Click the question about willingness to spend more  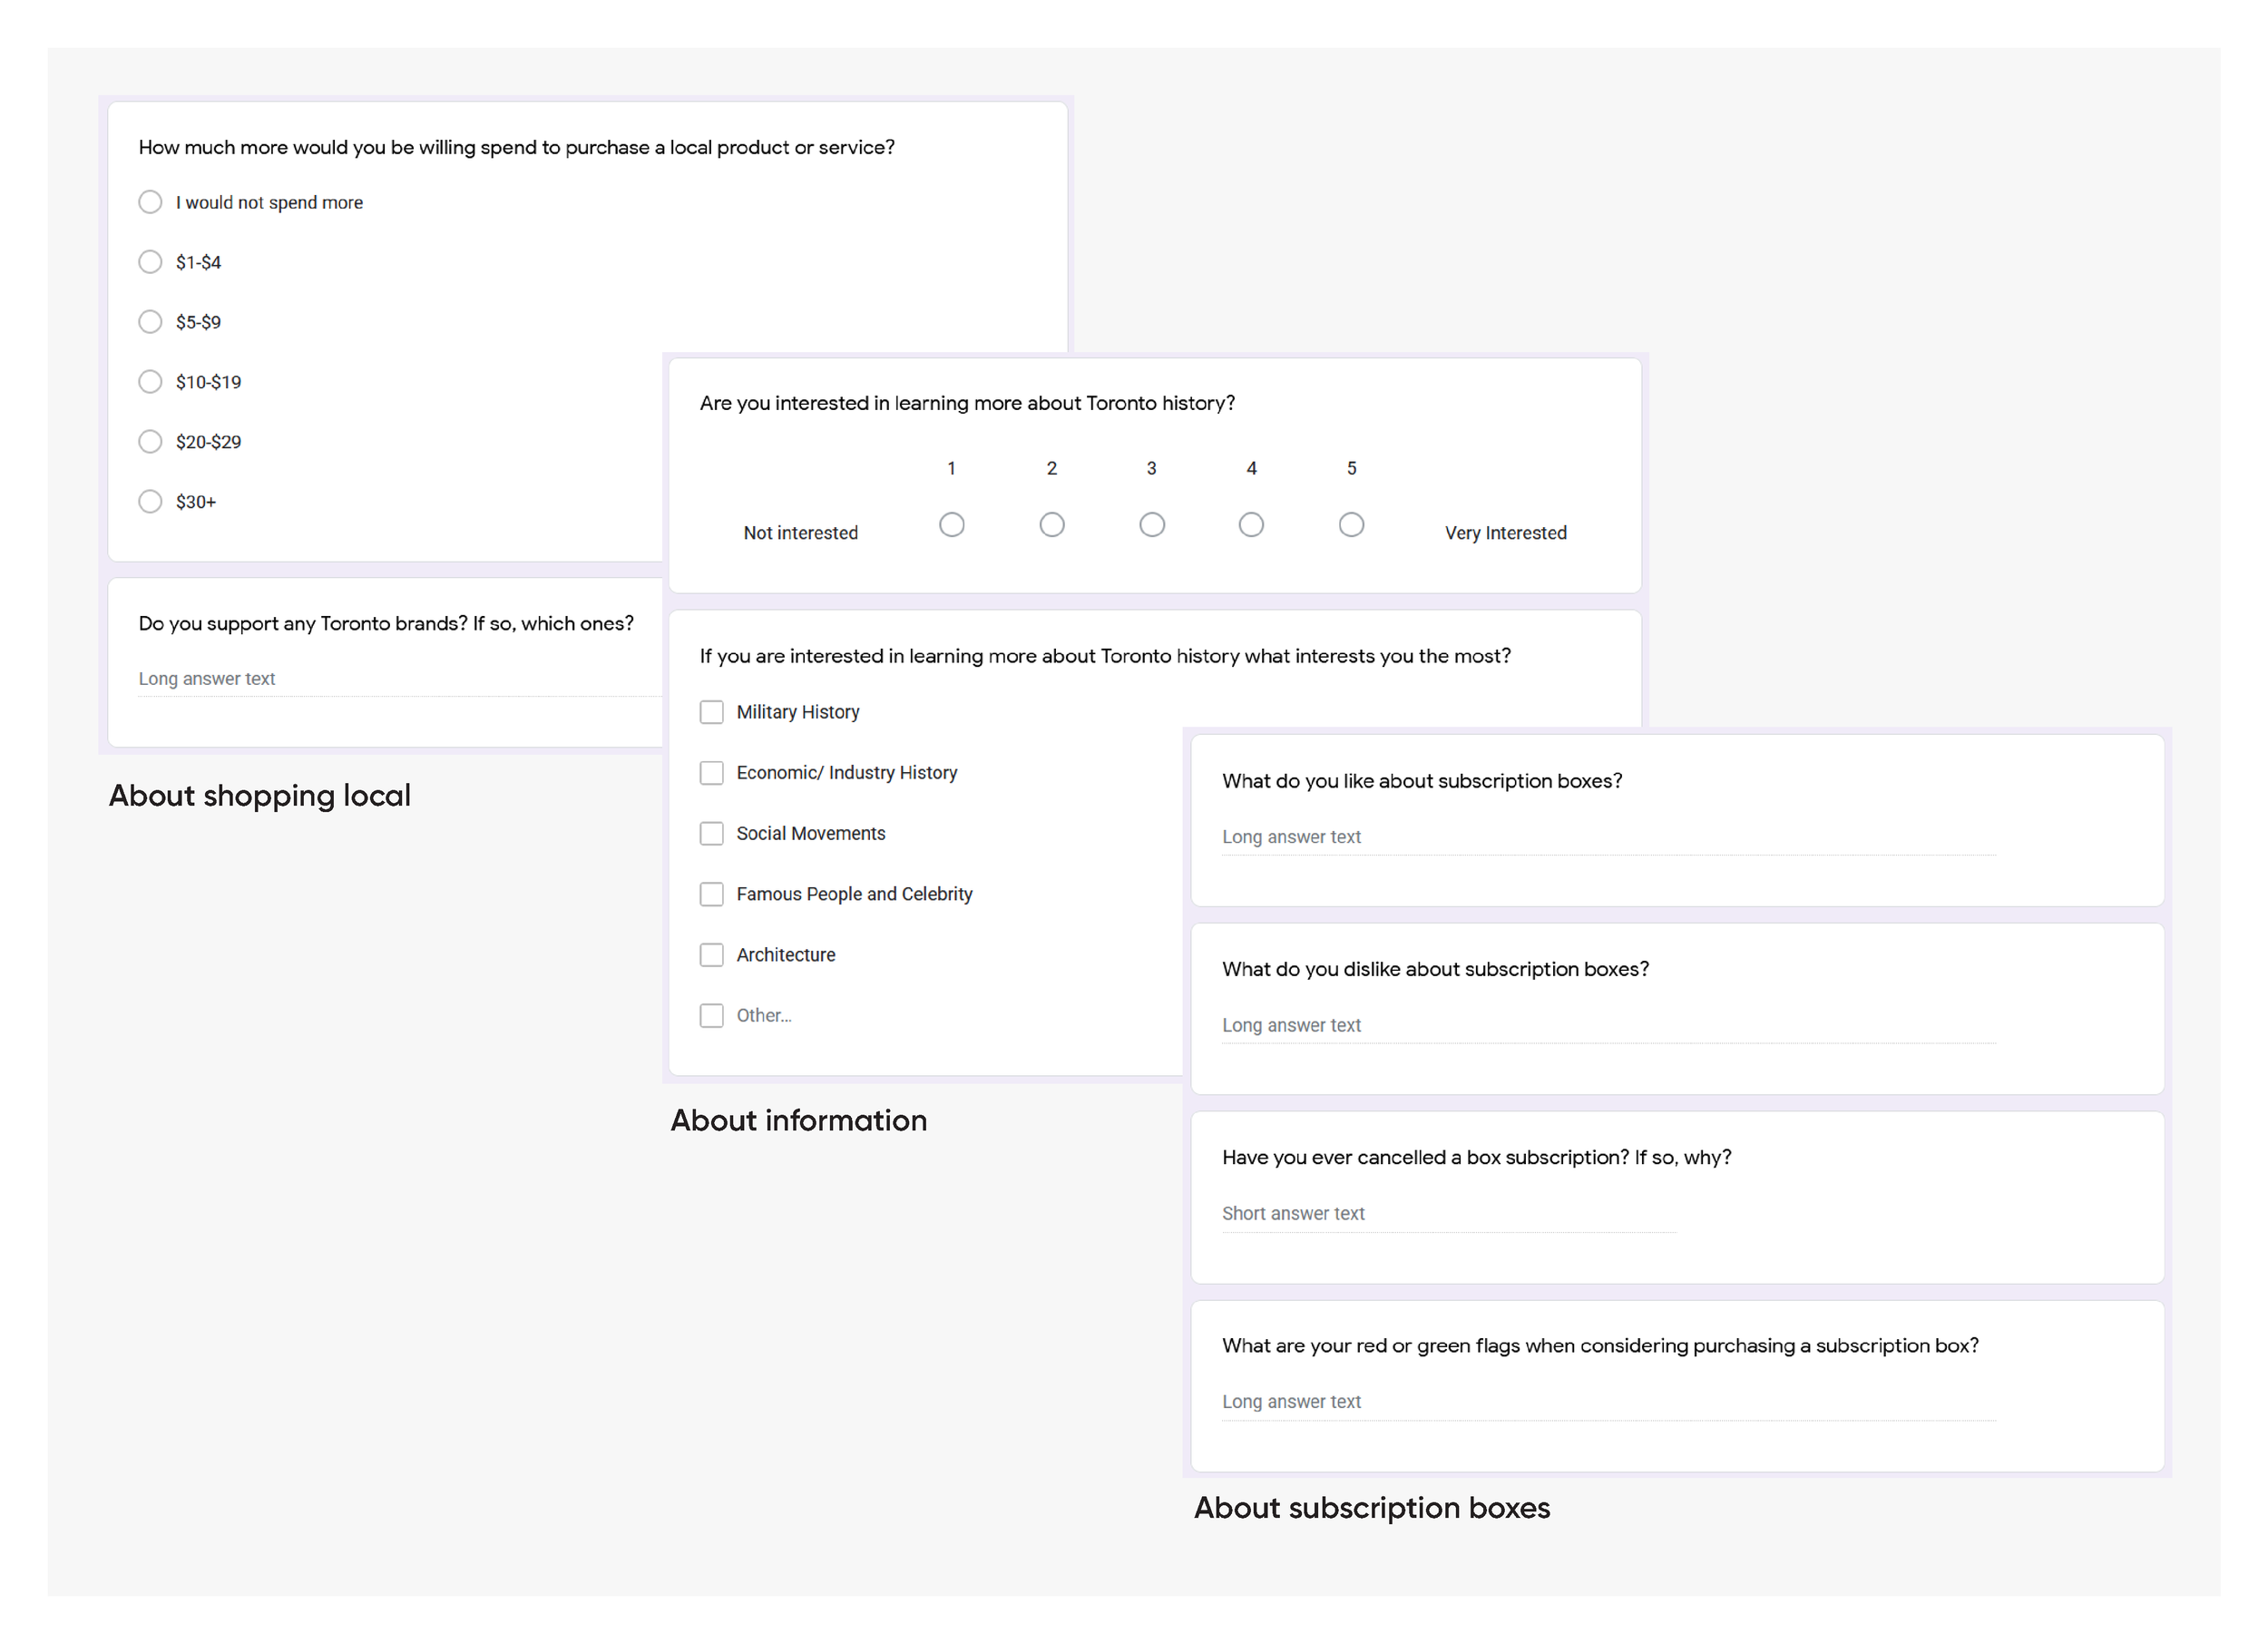(516, 148)
